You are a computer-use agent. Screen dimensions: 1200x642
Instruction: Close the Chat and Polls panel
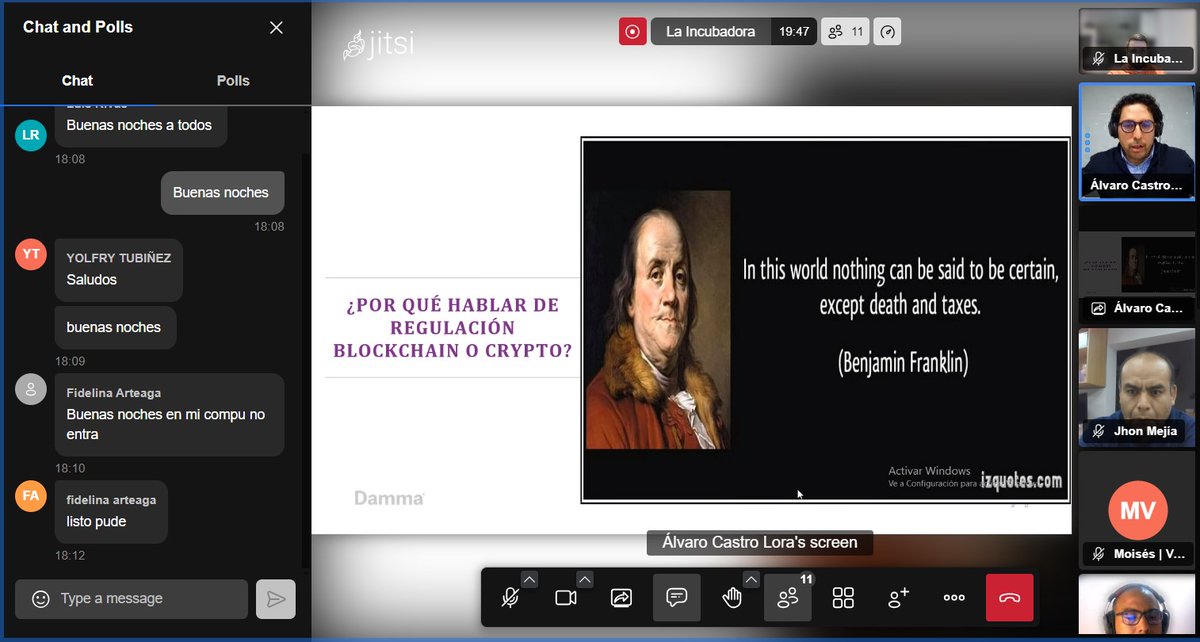[276, 28]
